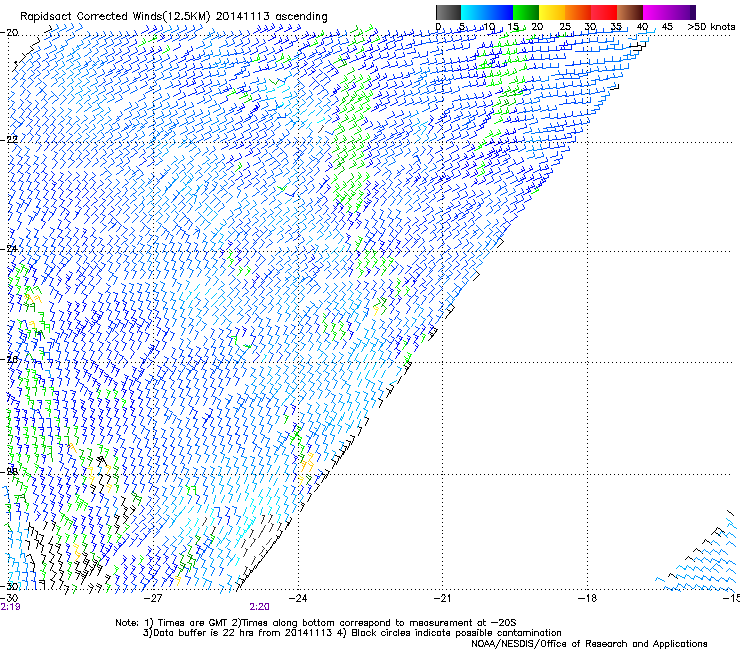The image size is (740, 650).
Task: Click the magenta 40-45 knots legend color
Action: pyautogui.click(x=656, y=12)
